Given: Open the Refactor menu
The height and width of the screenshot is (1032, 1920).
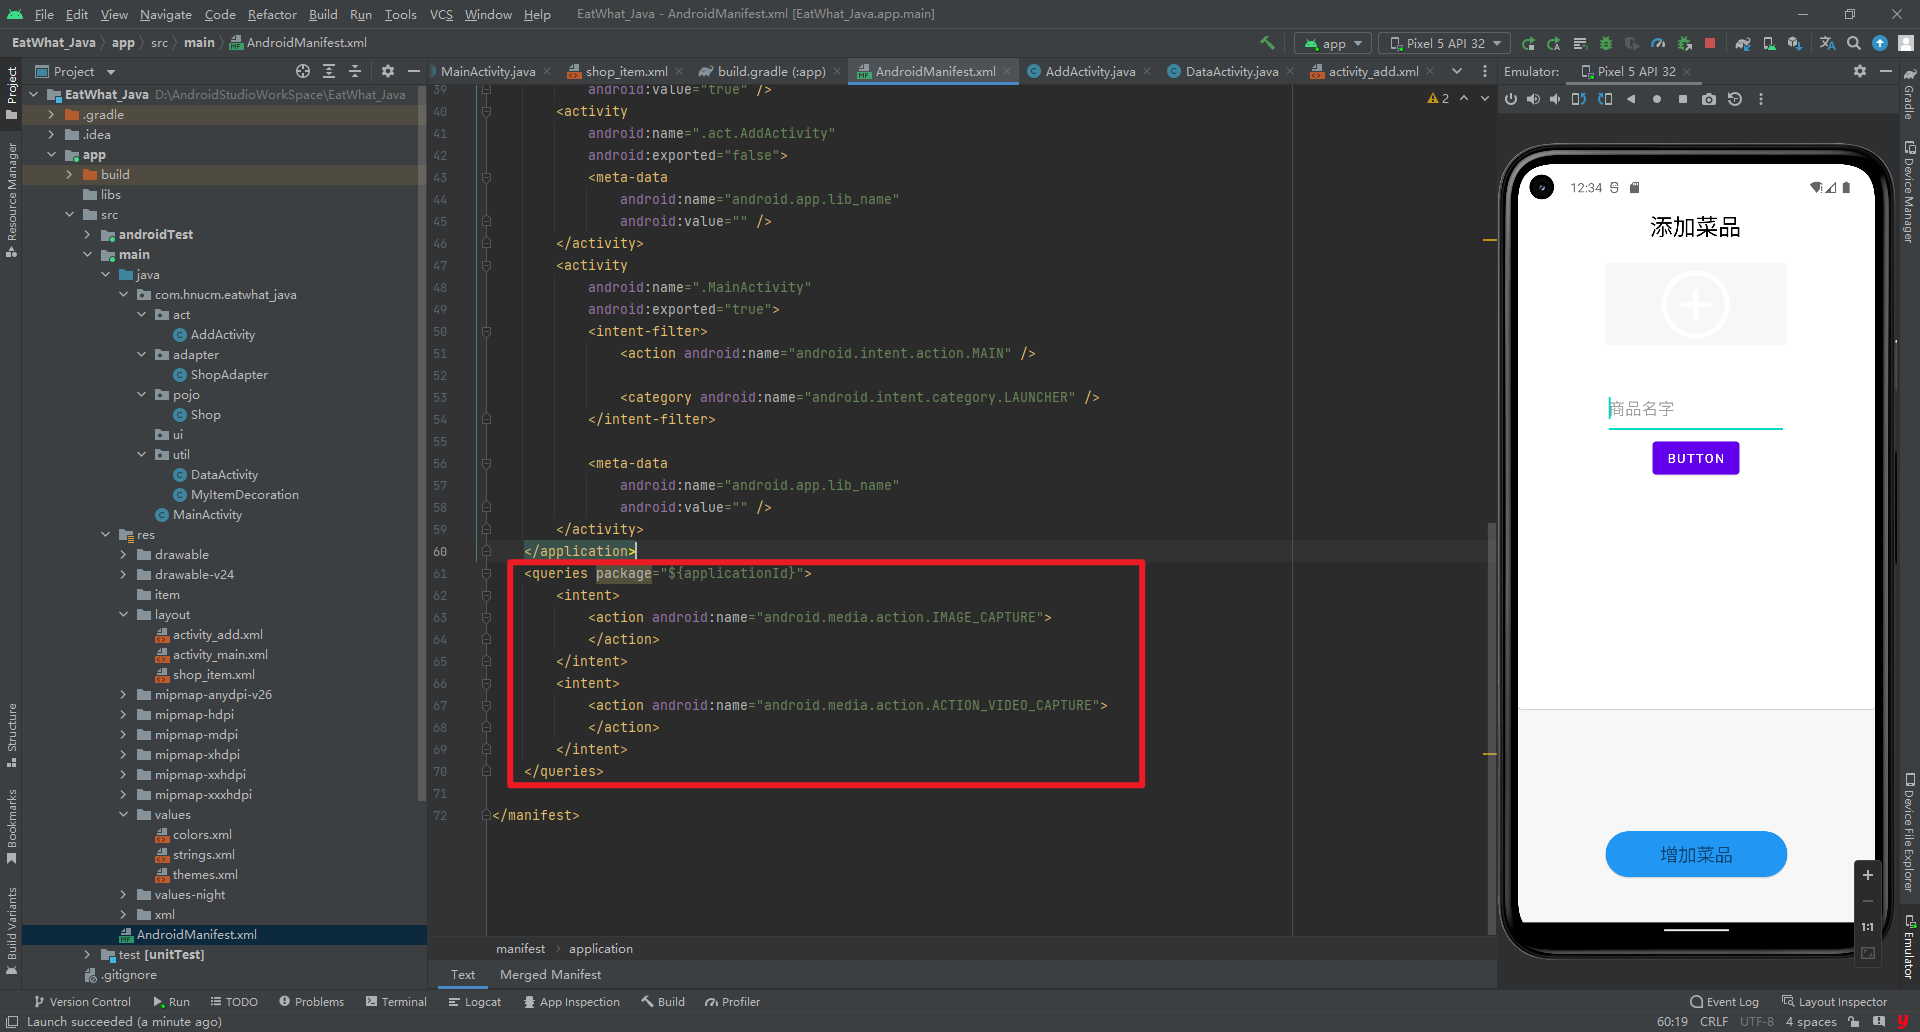Looking at the screenshot, I should pyautogui.click(x=272, y=14).
